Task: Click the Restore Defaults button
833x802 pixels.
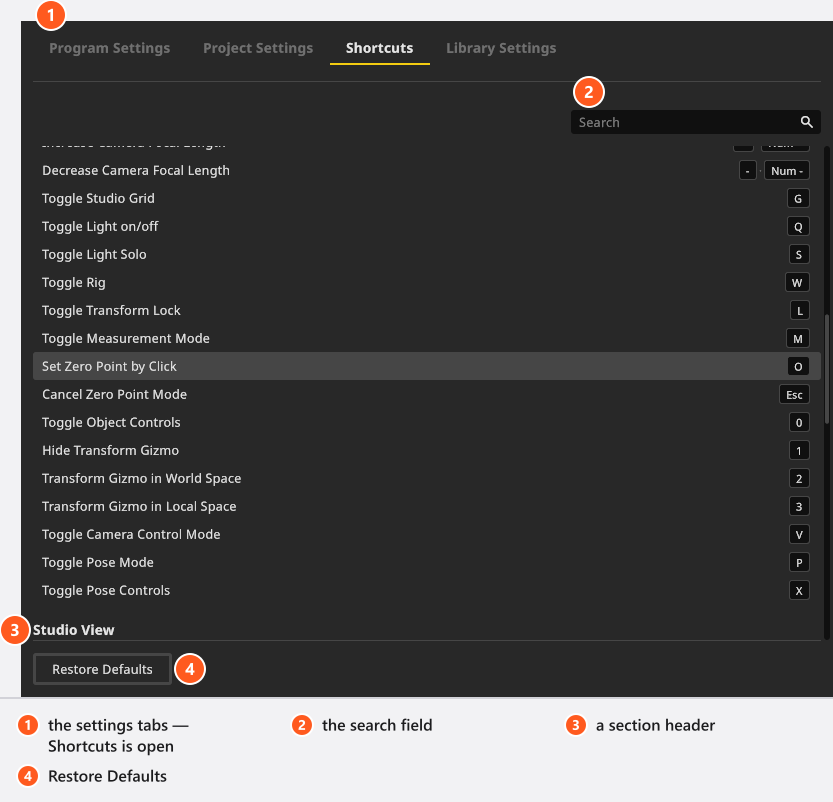Action: [102, 669]
